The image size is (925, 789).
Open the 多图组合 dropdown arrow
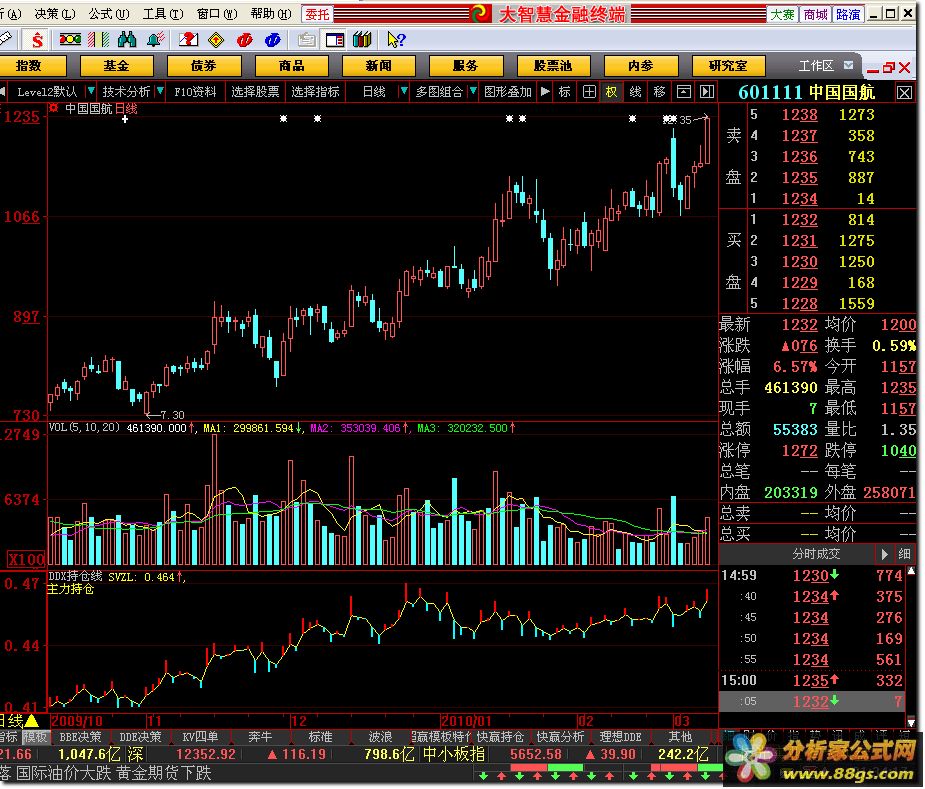[x=473, y=91]
